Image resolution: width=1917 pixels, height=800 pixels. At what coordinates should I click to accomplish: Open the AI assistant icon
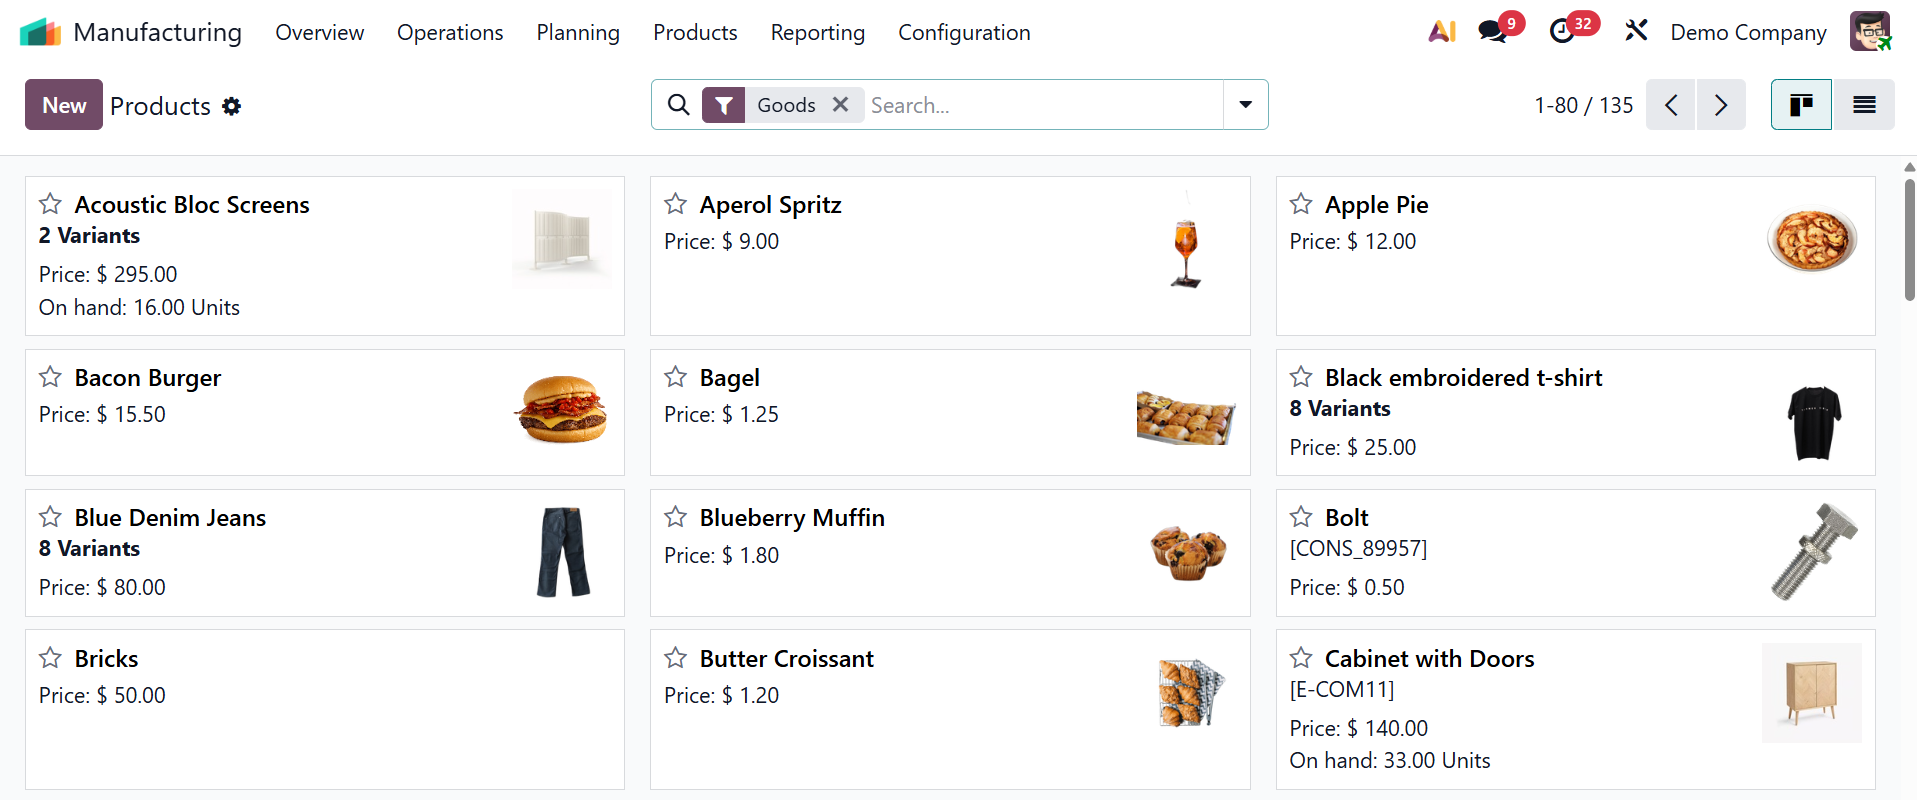coord(1441,32)
